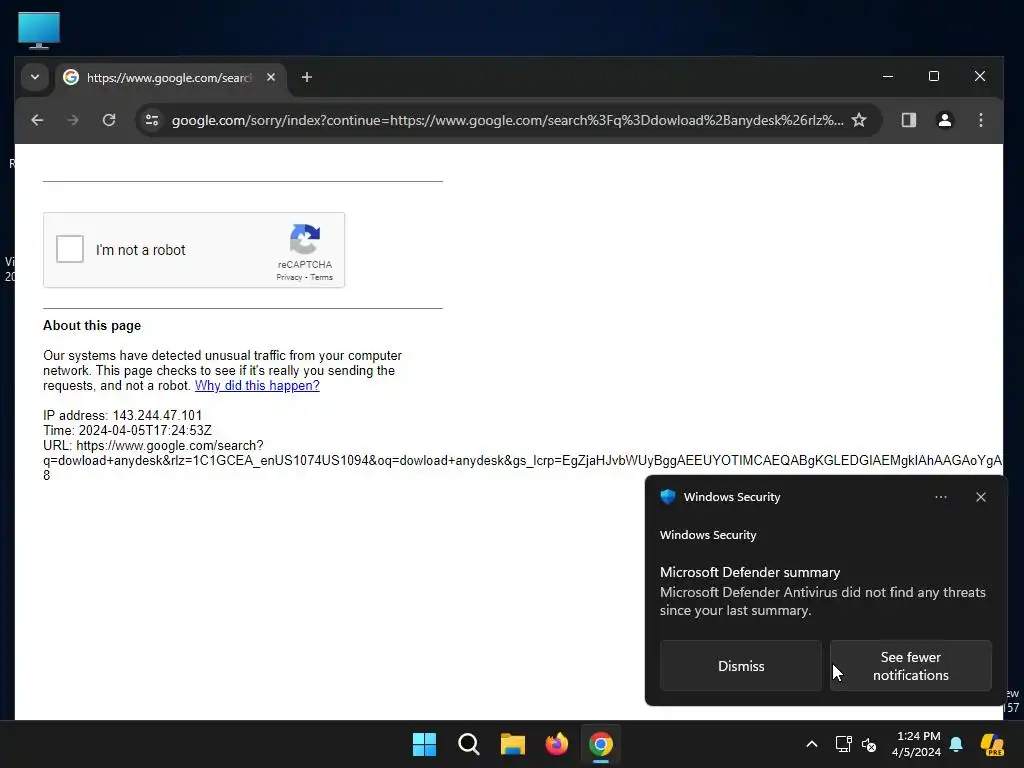Close the google.com/search tab
Viewport: 1024px width, 768px height.
pos(271,77)
